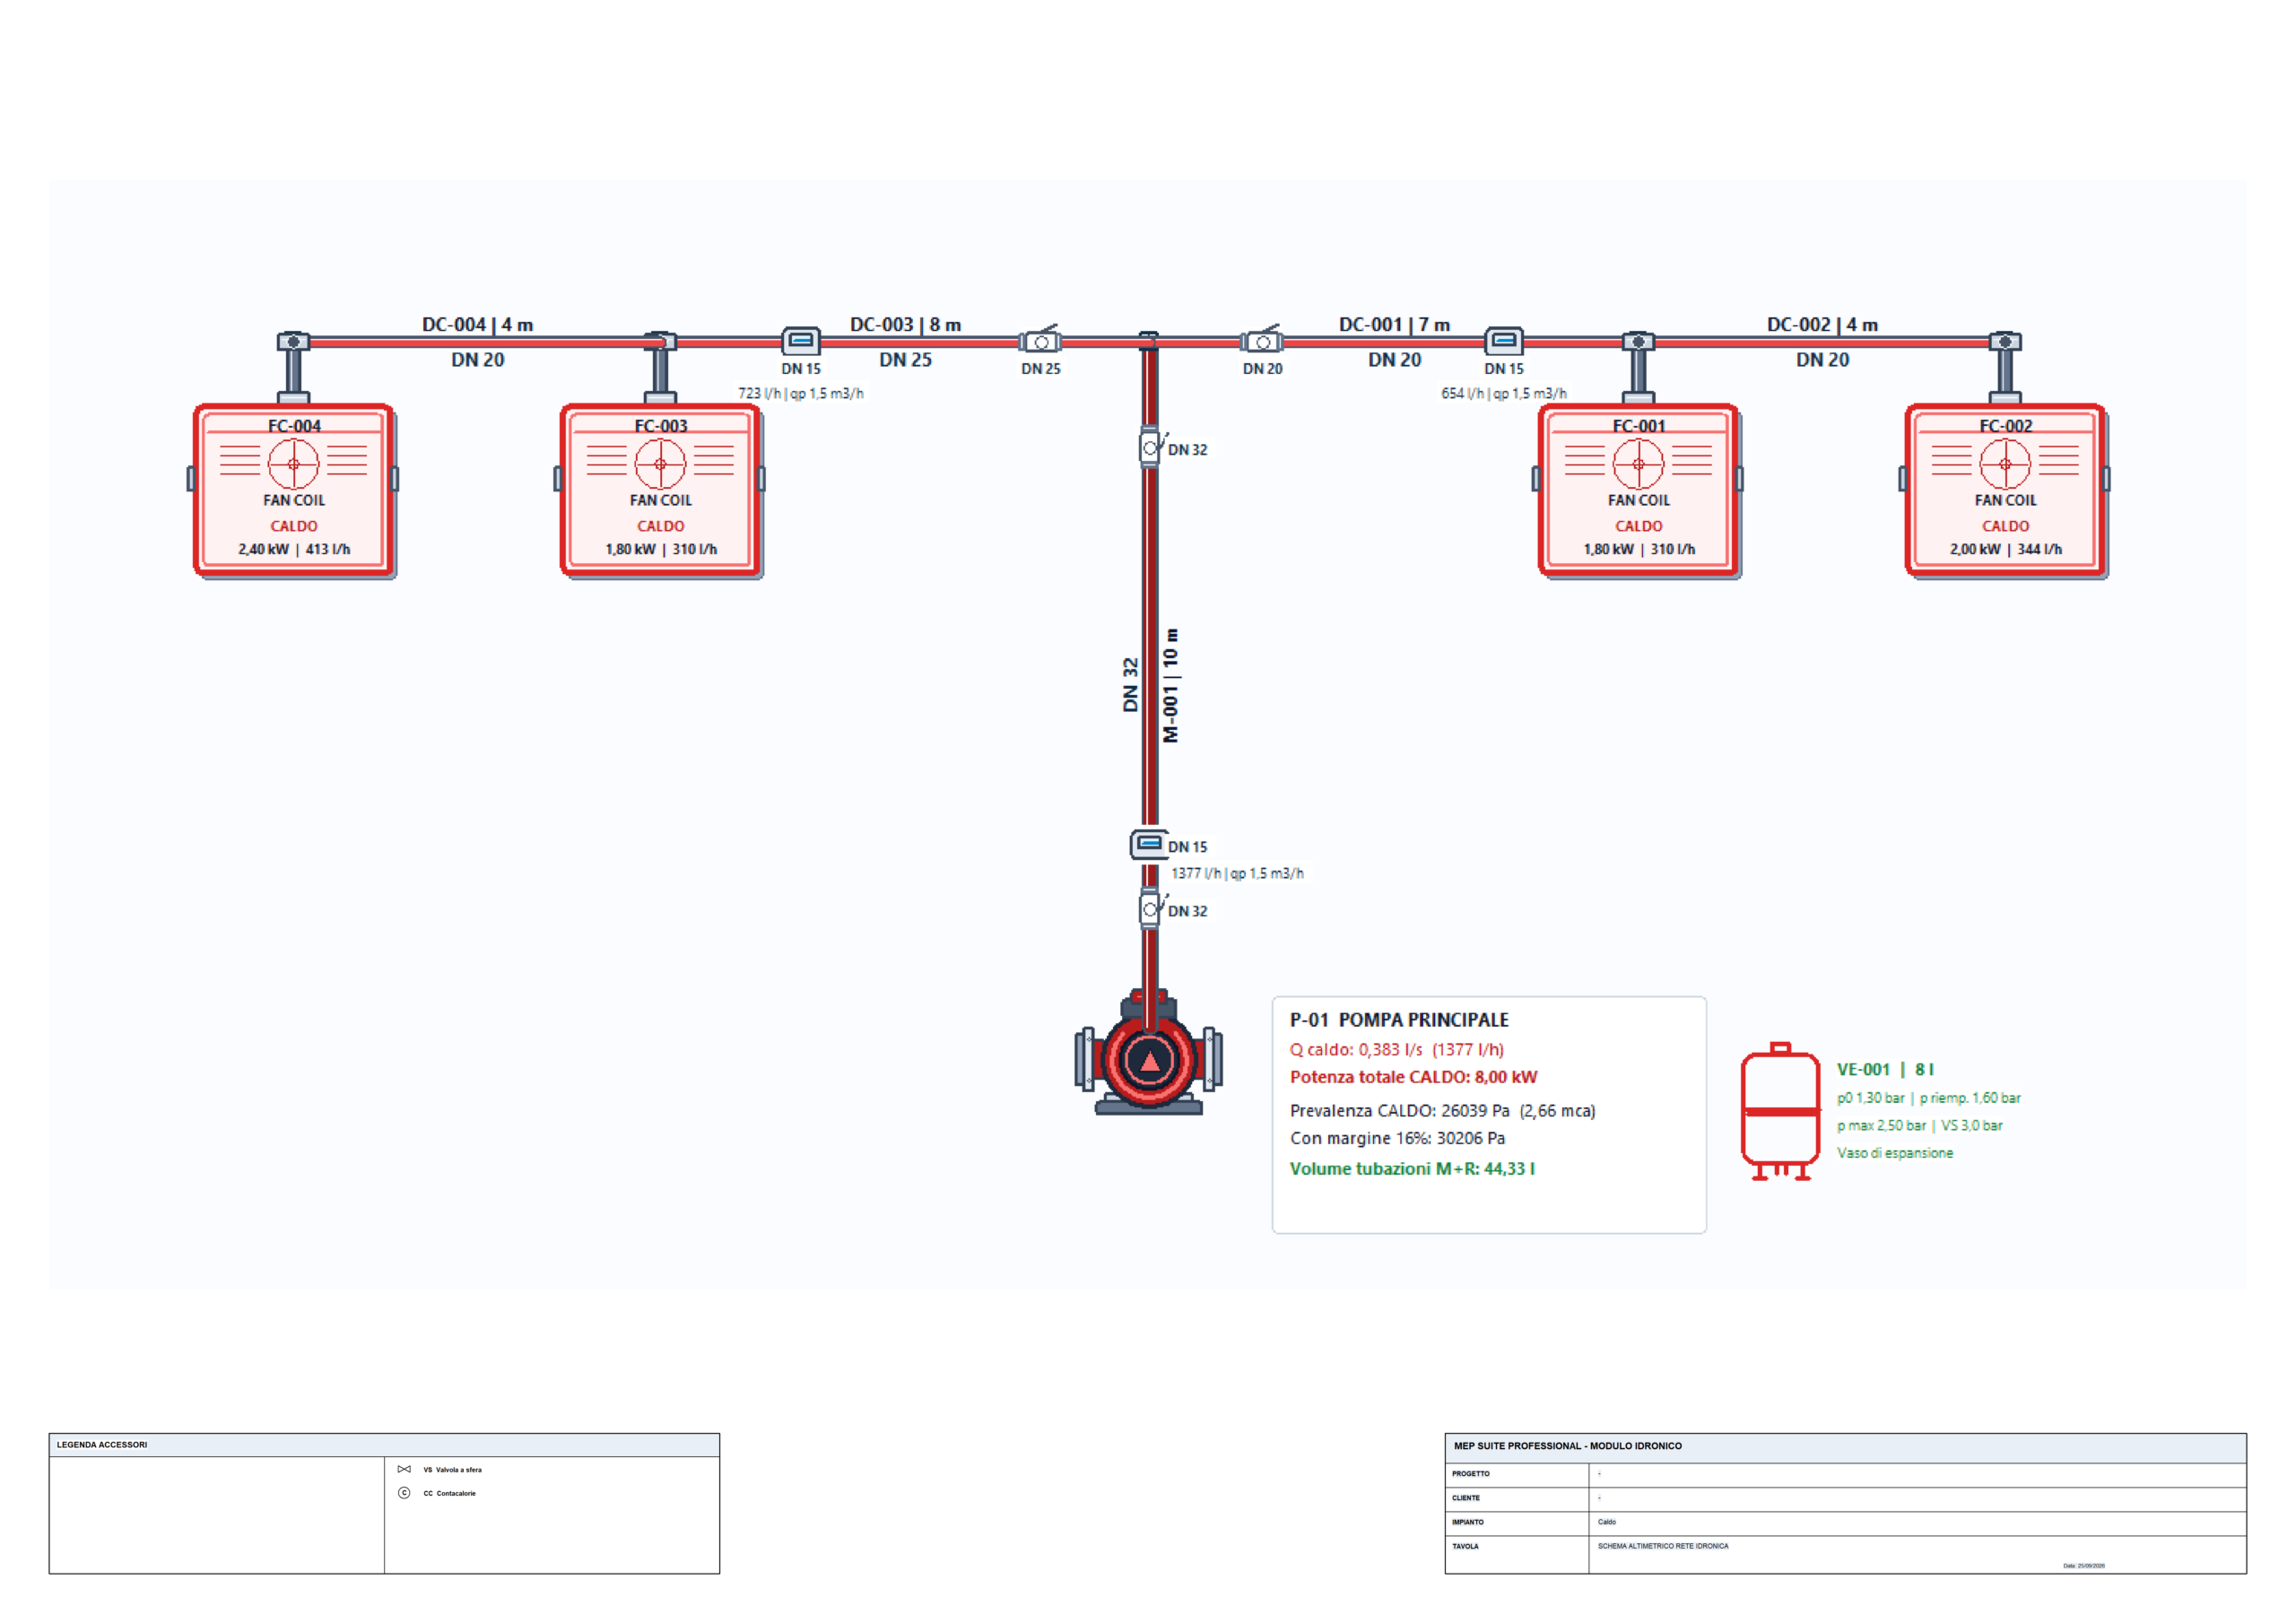
Task: Click 'MEP SUITE PROFESSIONAL - MODULO IDRONICO' title
Action: (x=1567, y=1446)
